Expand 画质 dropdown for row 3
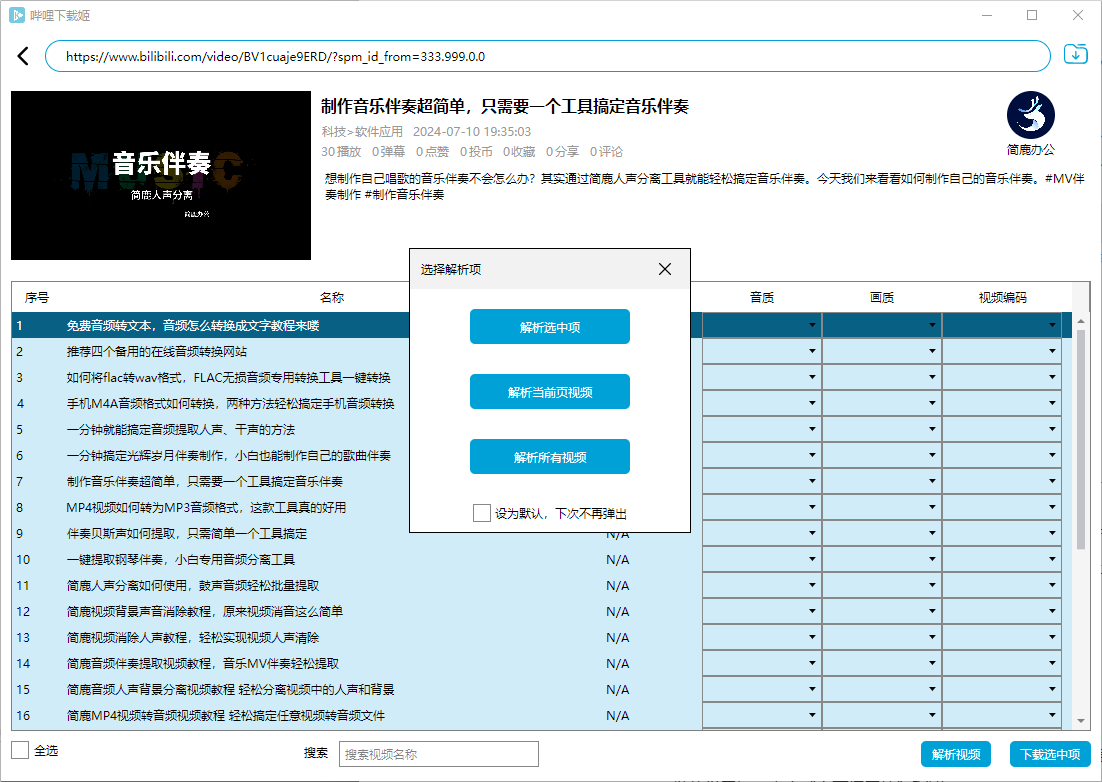The width and height of the screenshot is (1102, 782). click(x=882, y=377)
